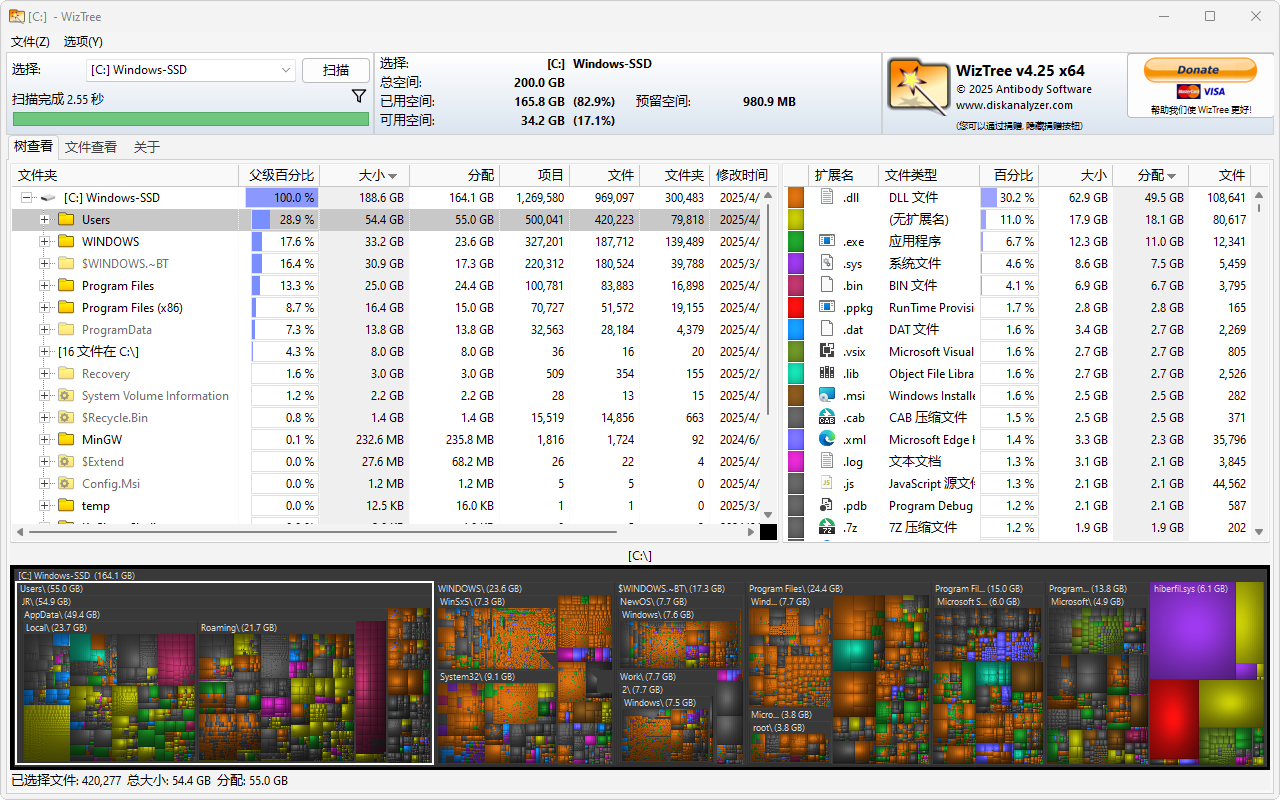Viewport: 1280px width, 800px height.
Task: Expand the Program Files folder node
Action: coord(44,286)
